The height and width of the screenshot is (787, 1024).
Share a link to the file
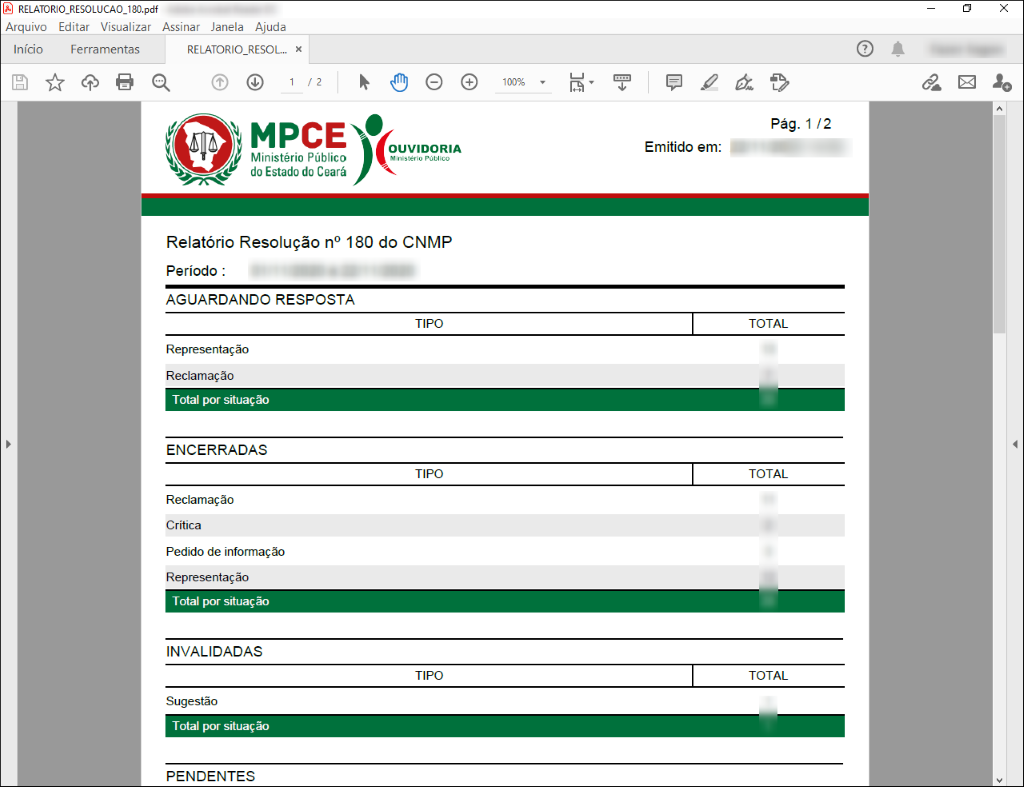click(932, 82)
